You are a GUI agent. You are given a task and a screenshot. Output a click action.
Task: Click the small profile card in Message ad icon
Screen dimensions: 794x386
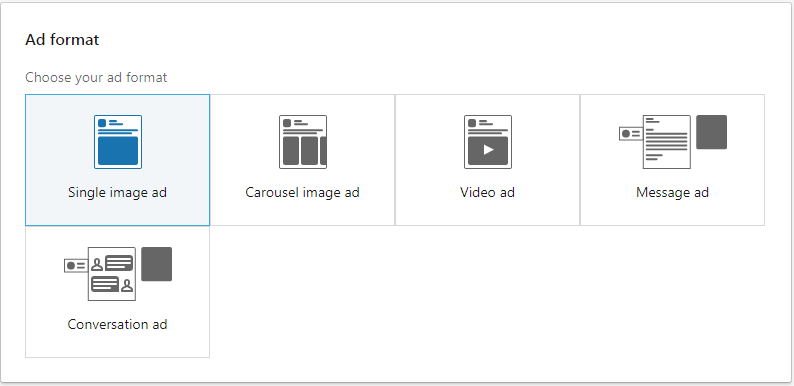tap(631, 134)
